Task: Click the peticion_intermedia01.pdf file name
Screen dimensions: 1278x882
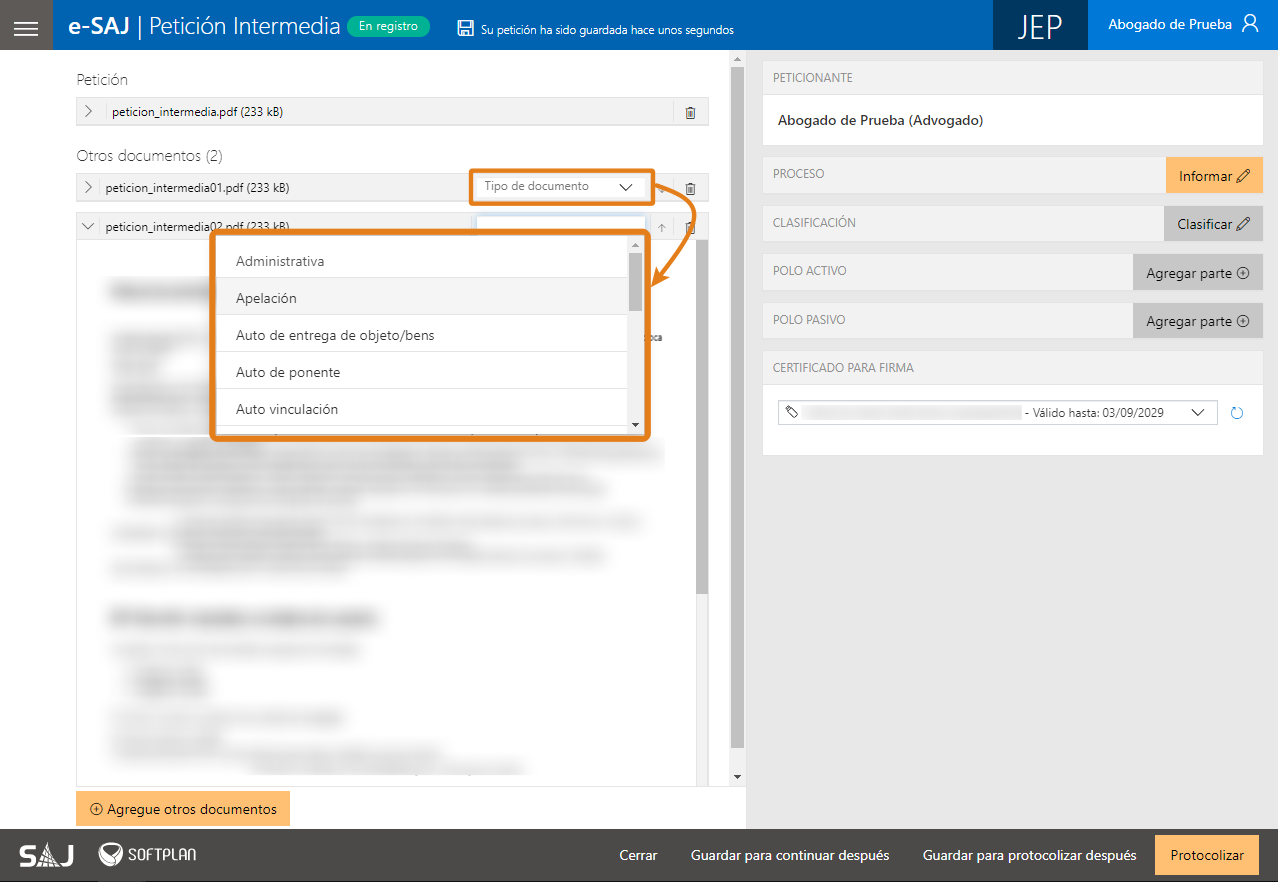Action: [197, 188]
